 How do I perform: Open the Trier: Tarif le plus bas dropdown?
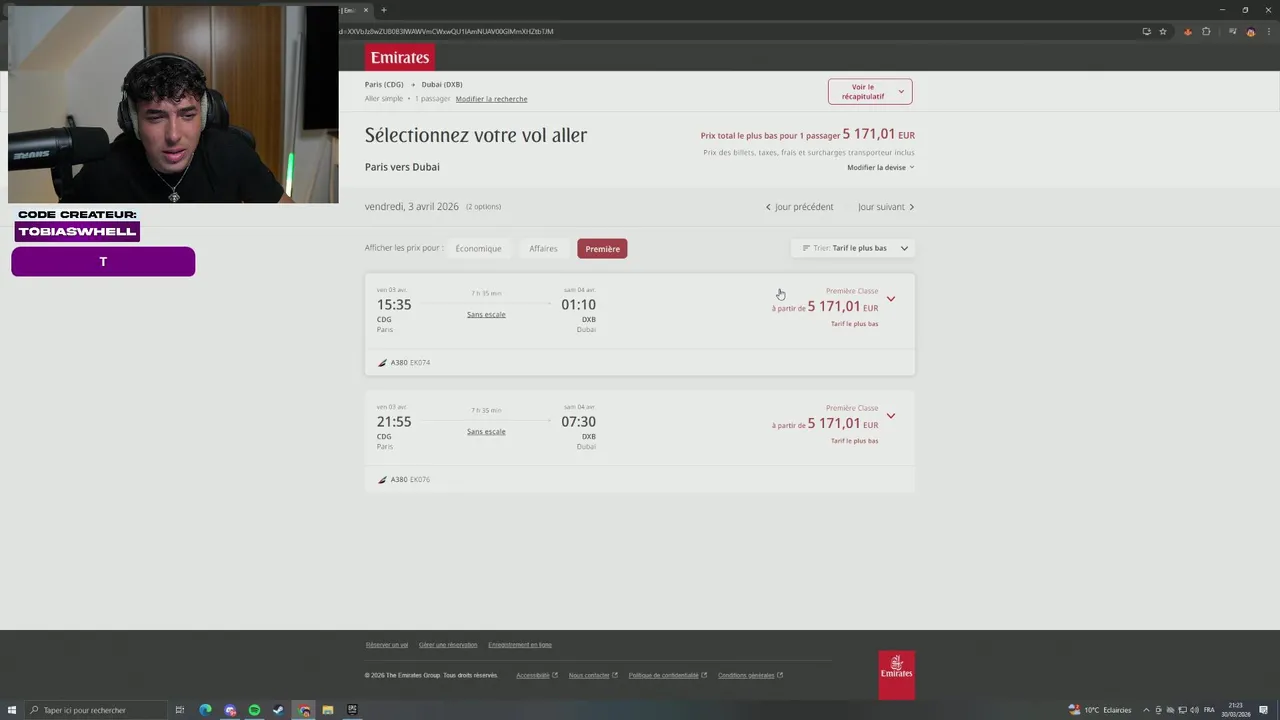click(x=853, y=248)
